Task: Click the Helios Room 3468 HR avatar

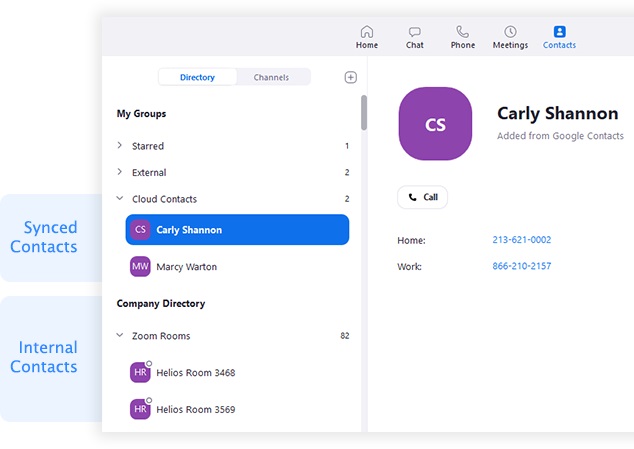Action: pos(140,372)
